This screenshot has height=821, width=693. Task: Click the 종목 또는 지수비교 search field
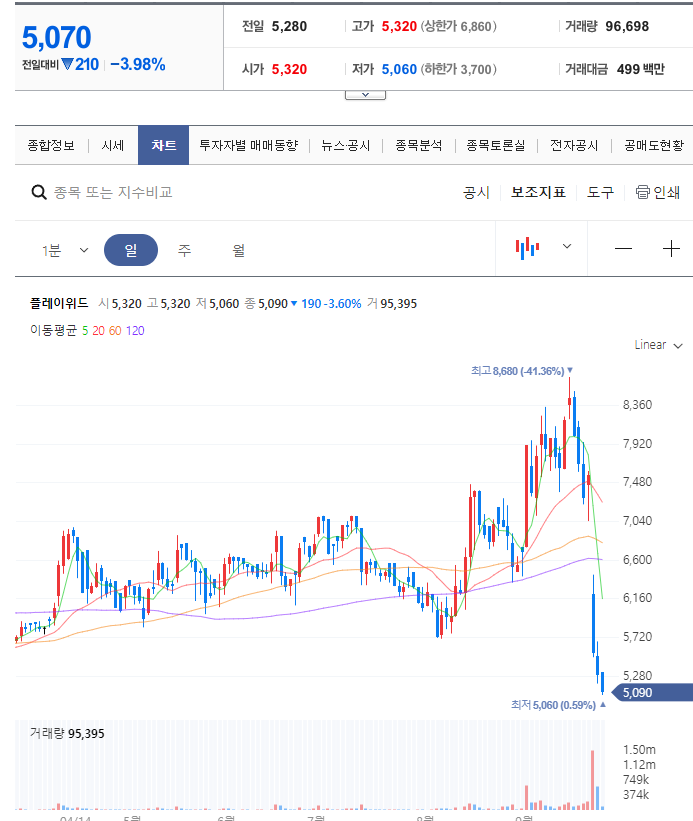pos(113,192)
